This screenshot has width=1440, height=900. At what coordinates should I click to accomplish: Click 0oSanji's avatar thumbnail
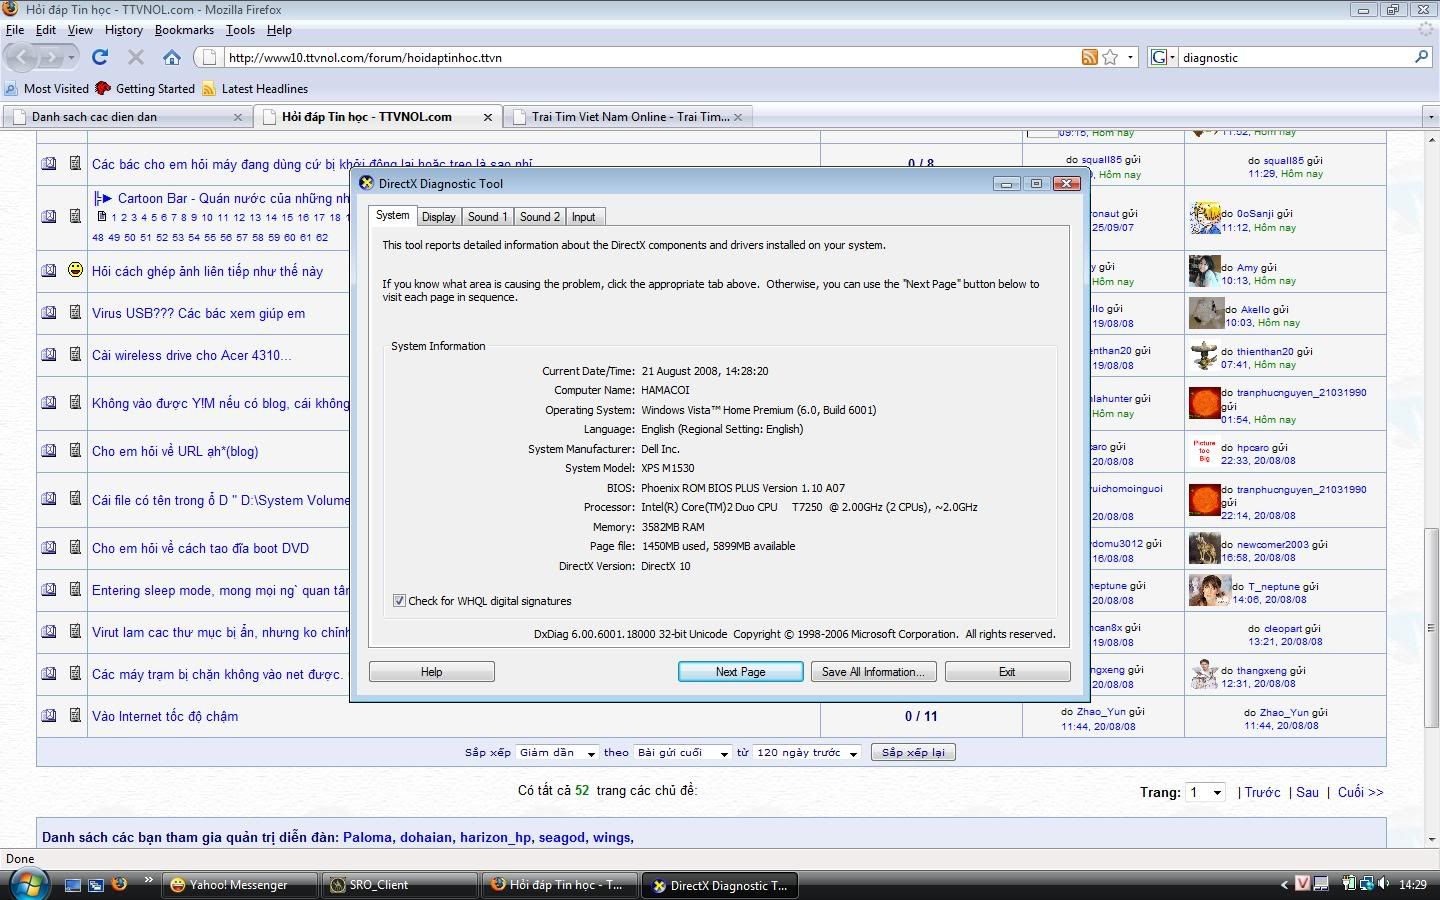1204,218
